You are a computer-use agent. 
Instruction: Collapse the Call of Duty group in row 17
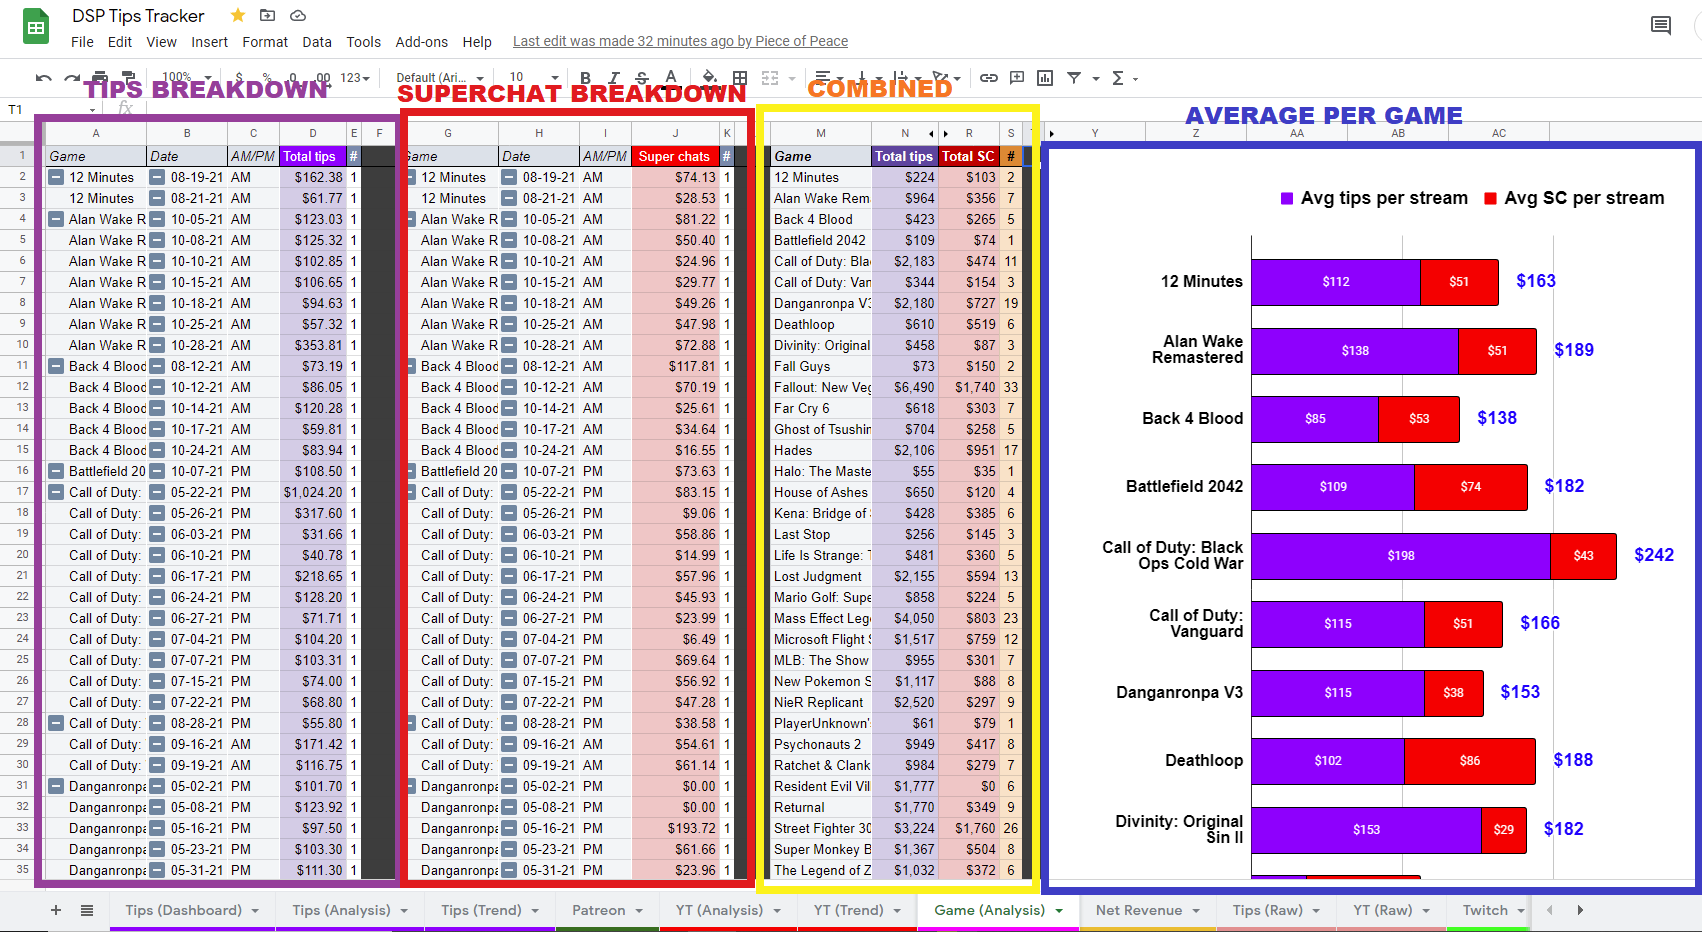(x=56, y=492)
